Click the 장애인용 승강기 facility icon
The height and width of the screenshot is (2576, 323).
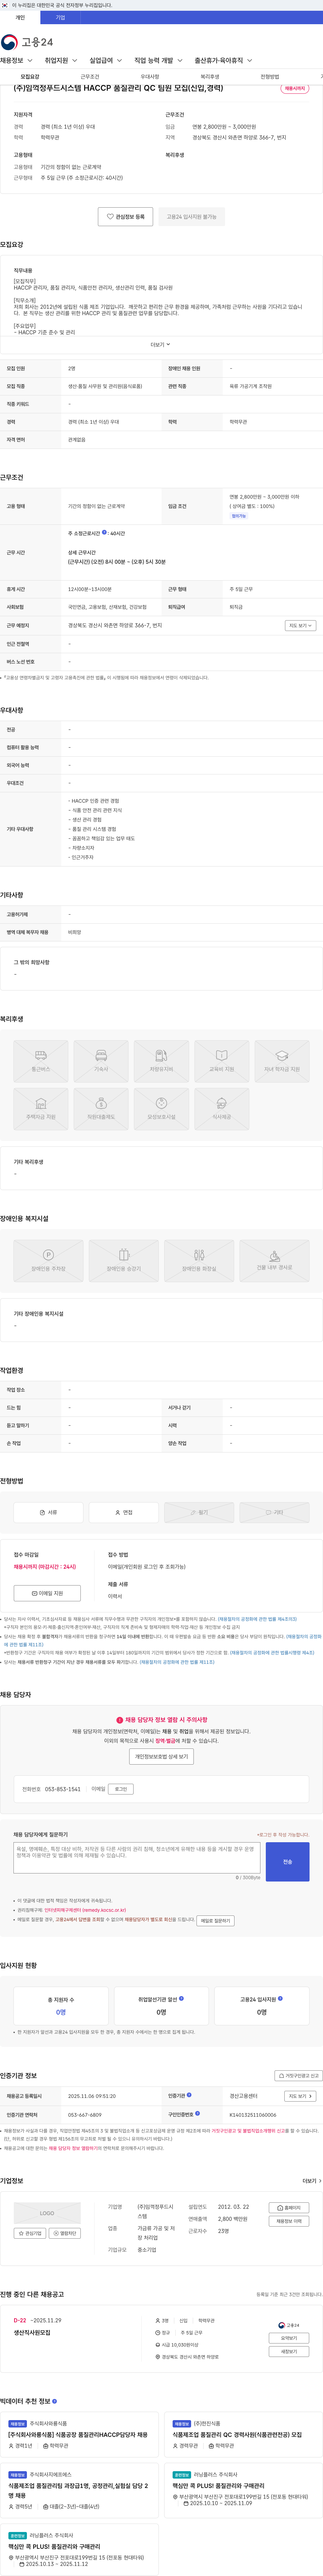pos(124,1261)
